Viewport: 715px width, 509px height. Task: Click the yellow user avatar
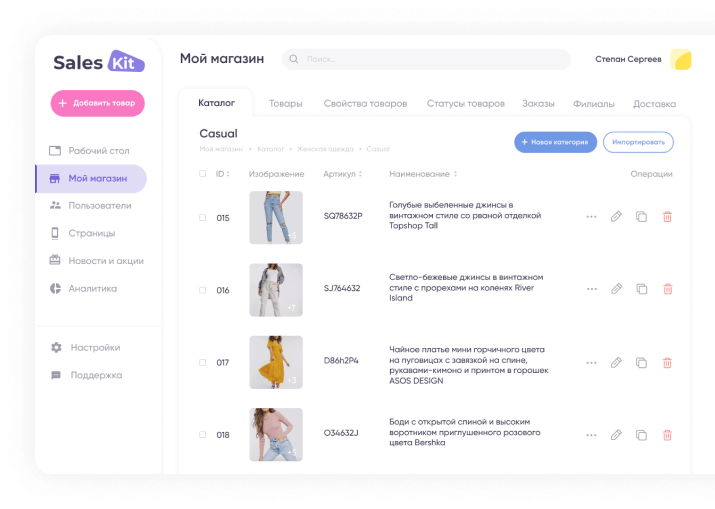pos(681,59)
